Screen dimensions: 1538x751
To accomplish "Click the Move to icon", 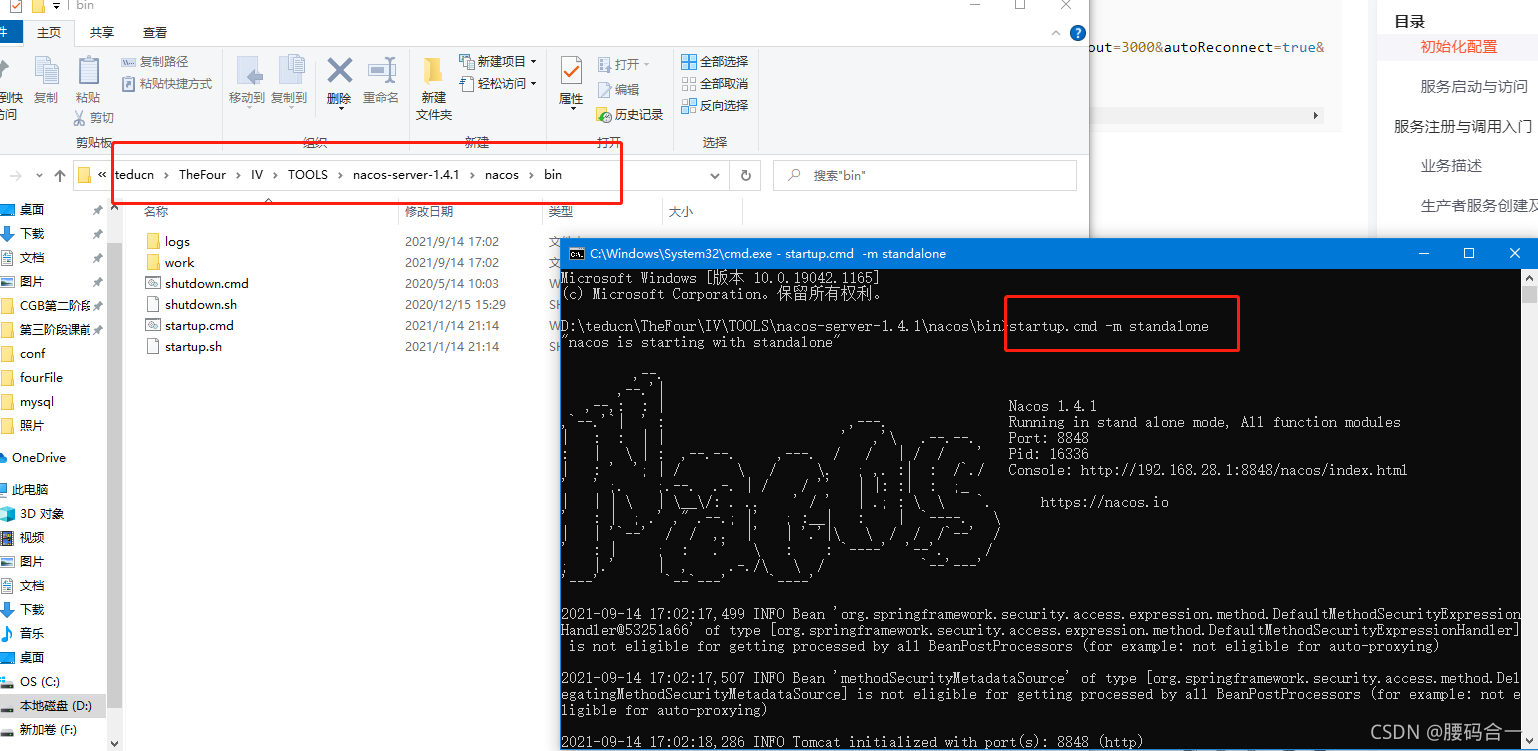I will (x=247, y=79).
